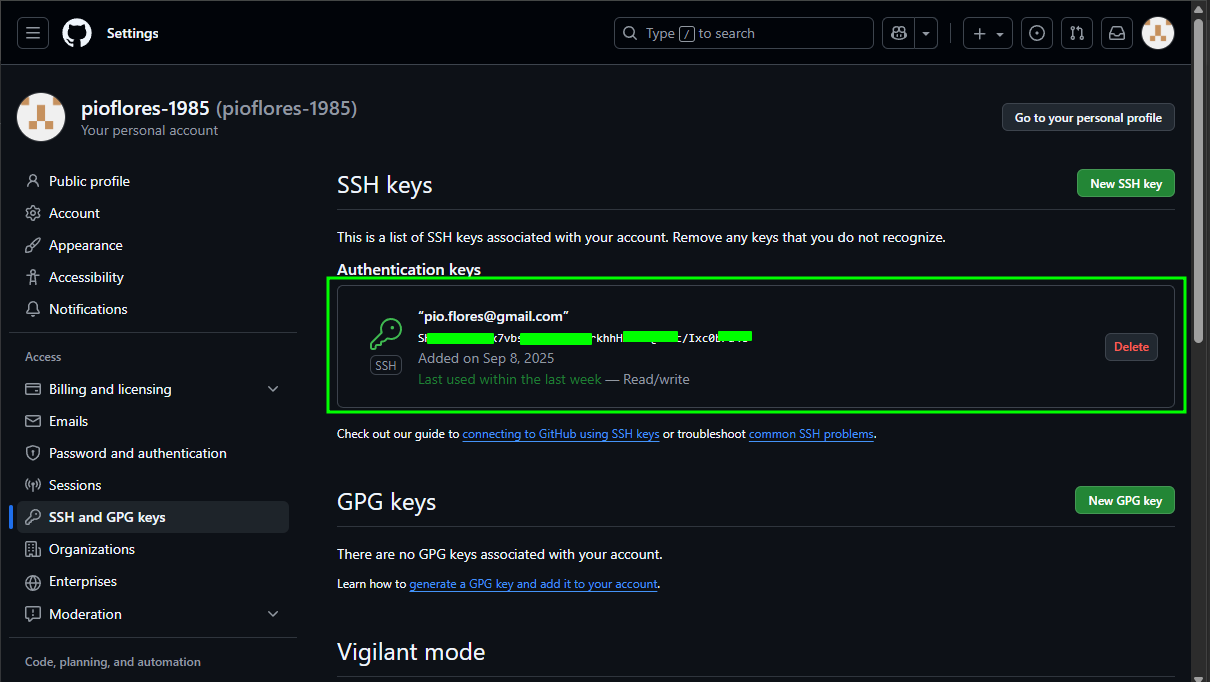This screenshot has width=1210, height=682.
Task: Open the Create new plus dropdown
Action: (x=987, y=33)
